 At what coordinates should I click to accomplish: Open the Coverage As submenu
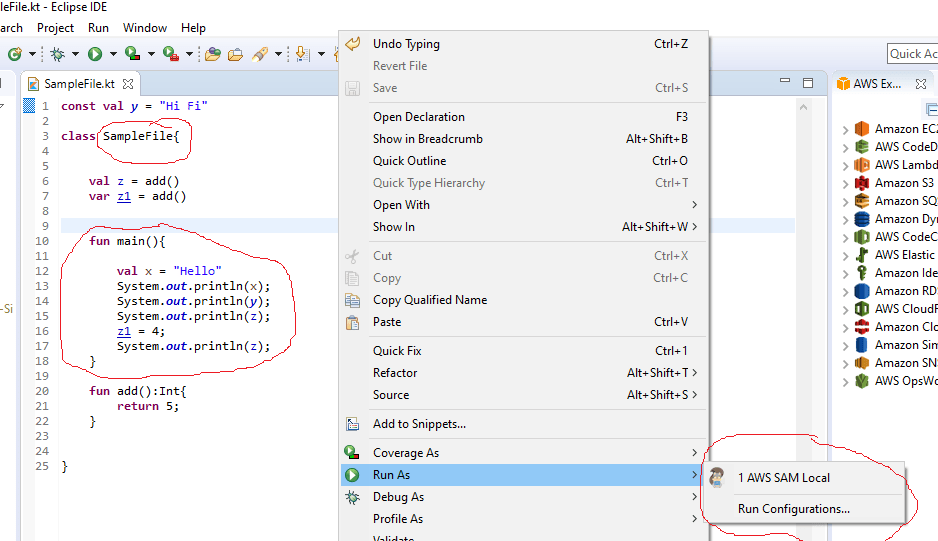[x=524, y=452]
